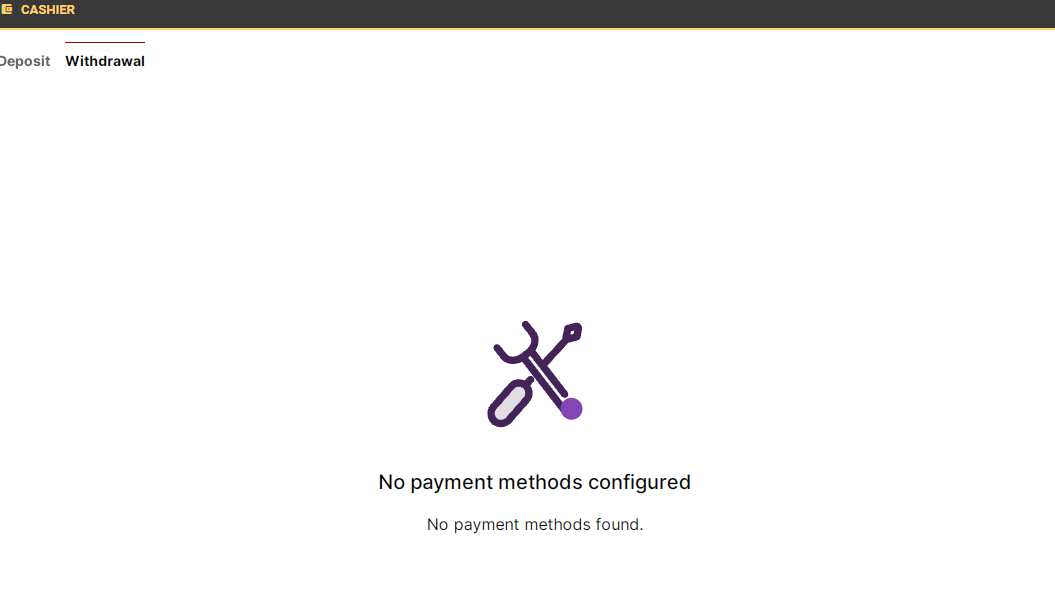Click the wallet icon beside CASHIER
Screen dimensions: 1055x598
point(7,9)
